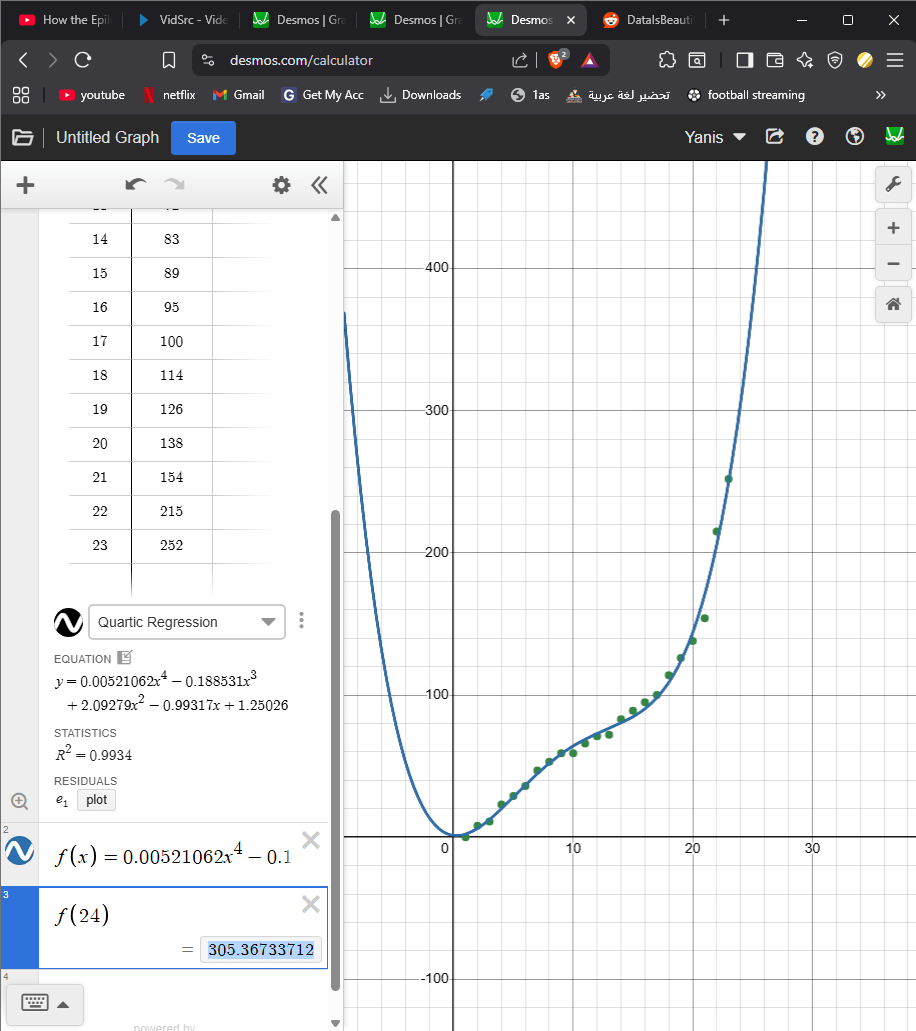This screenshot has width=916, height=1031.
Task: Toggle visibility of the f(x) expression
Action: (x=20, y=852)
